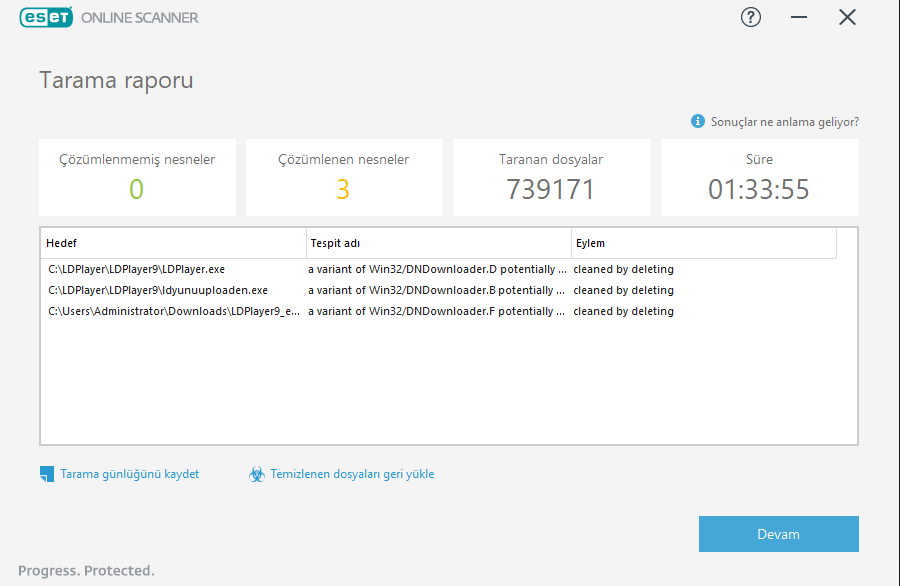The image size is (900, 586).
Task: Click the Taranan dosyalar value 739171
Action: (x=550, y=189)
